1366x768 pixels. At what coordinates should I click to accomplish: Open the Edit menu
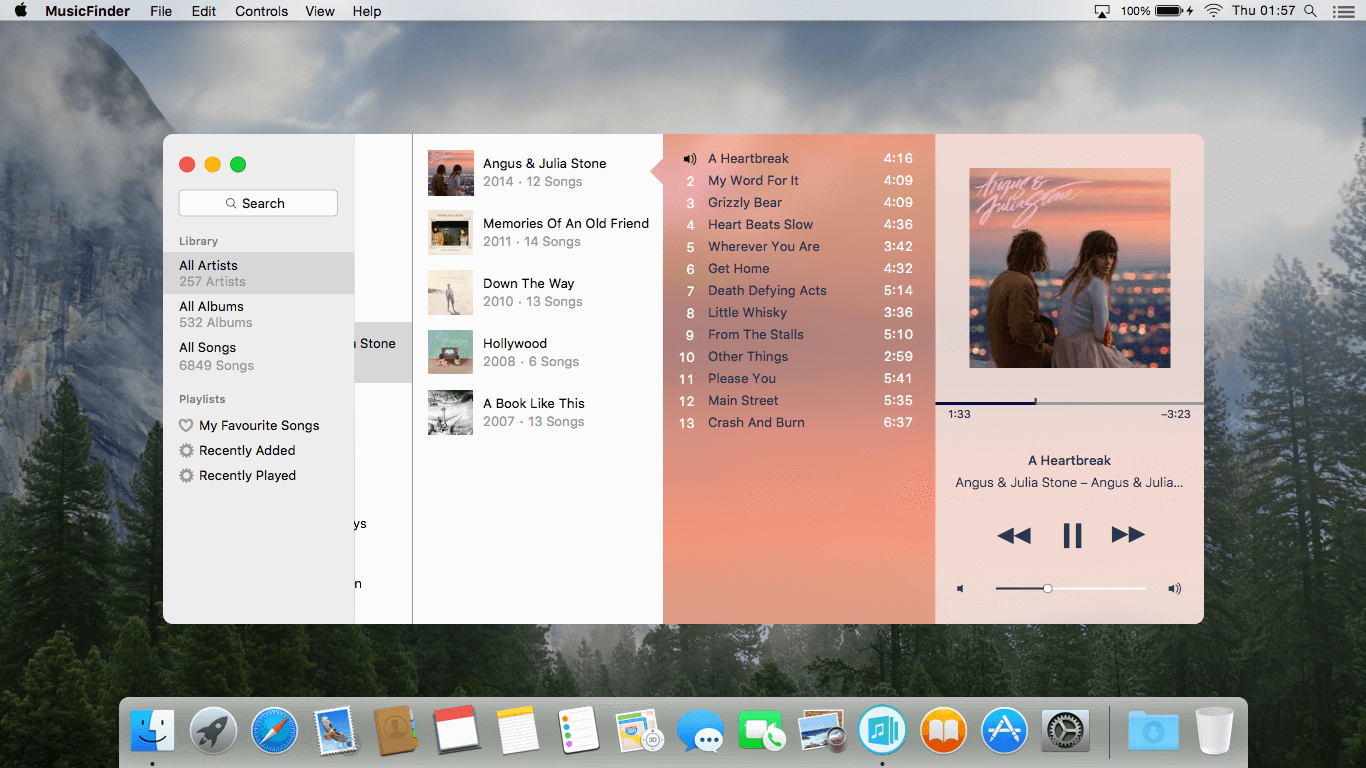tap(204, 11)
